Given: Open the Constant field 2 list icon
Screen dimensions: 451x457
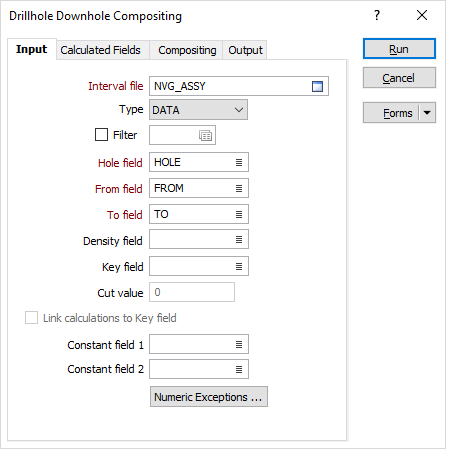Looking at the screenshot, I should click(x=239, y=369).
